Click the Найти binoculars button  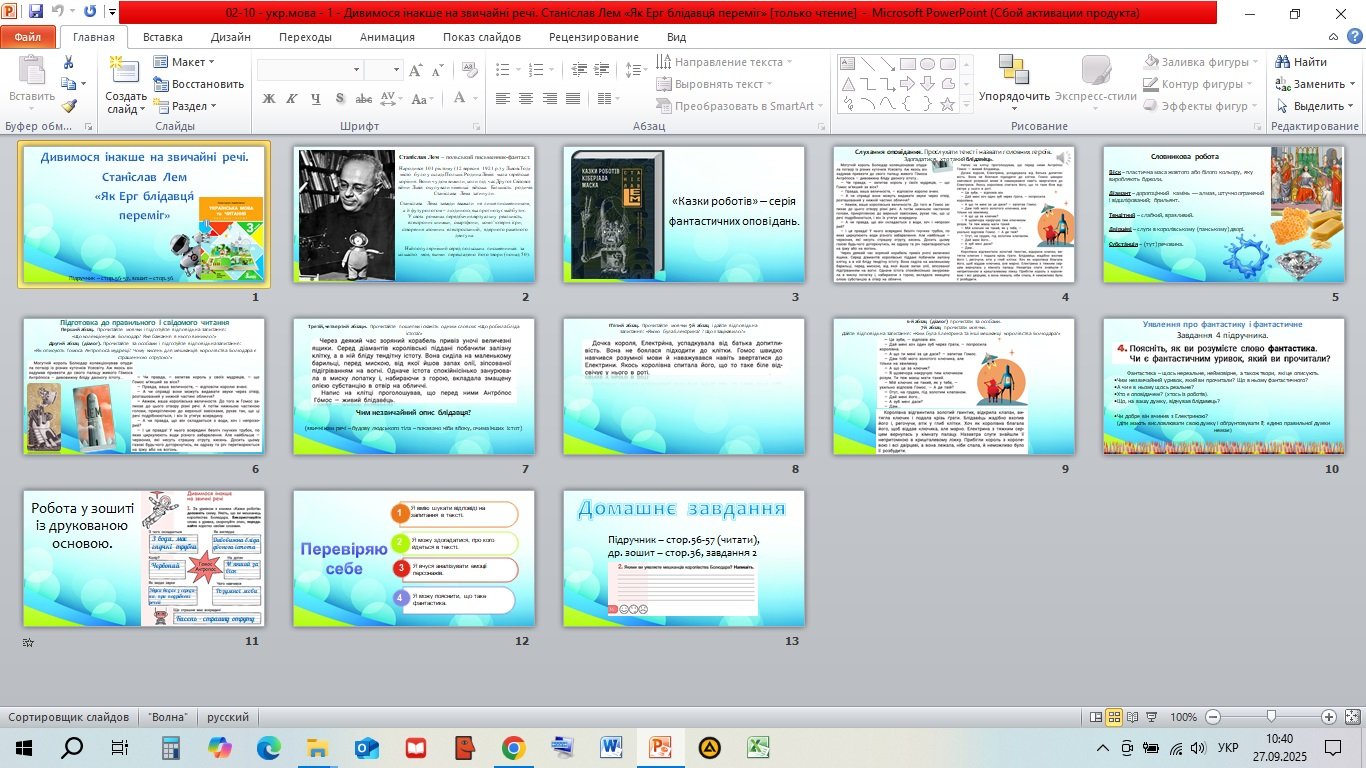(1301, 62)
